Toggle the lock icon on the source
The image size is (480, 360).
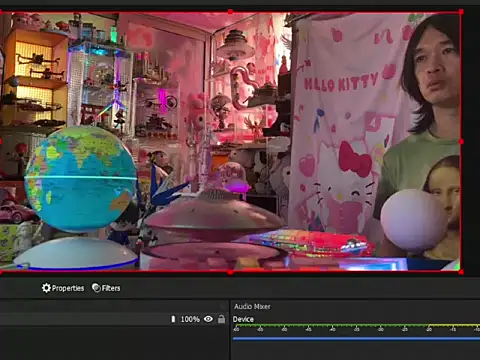point(221,319)
